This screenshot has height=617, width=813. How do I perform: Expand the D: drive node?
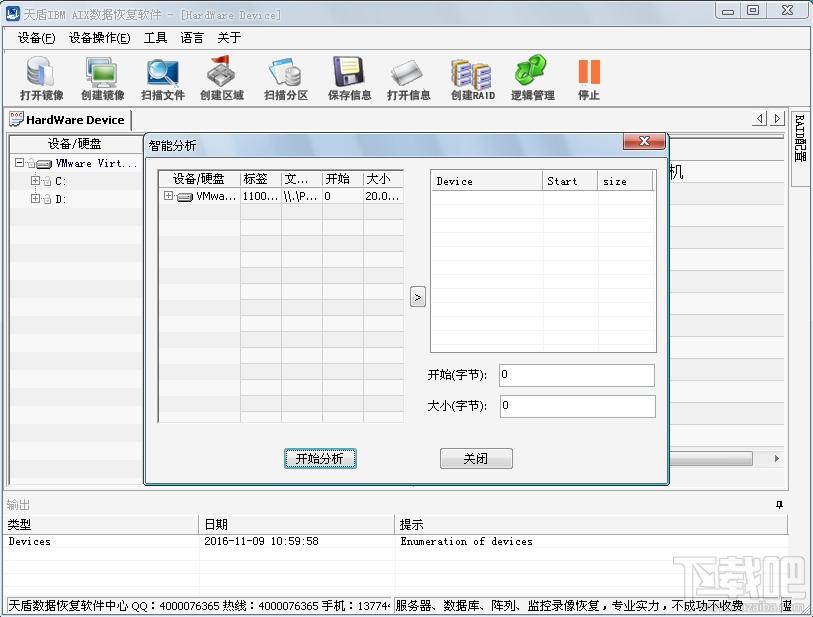point(35,198)
